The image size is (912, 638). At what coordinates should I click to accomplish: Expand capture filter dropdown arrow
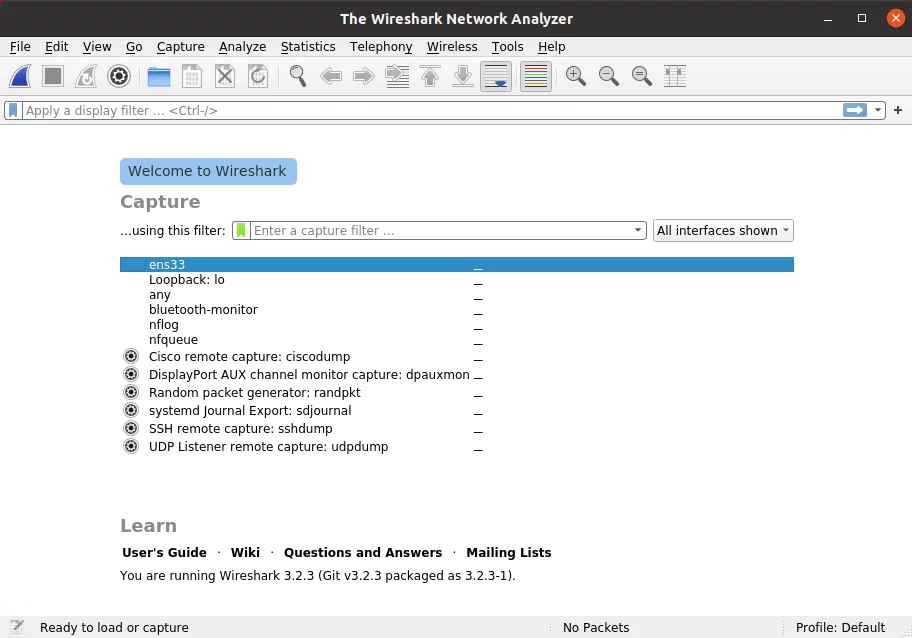click(x=638, y=231)
